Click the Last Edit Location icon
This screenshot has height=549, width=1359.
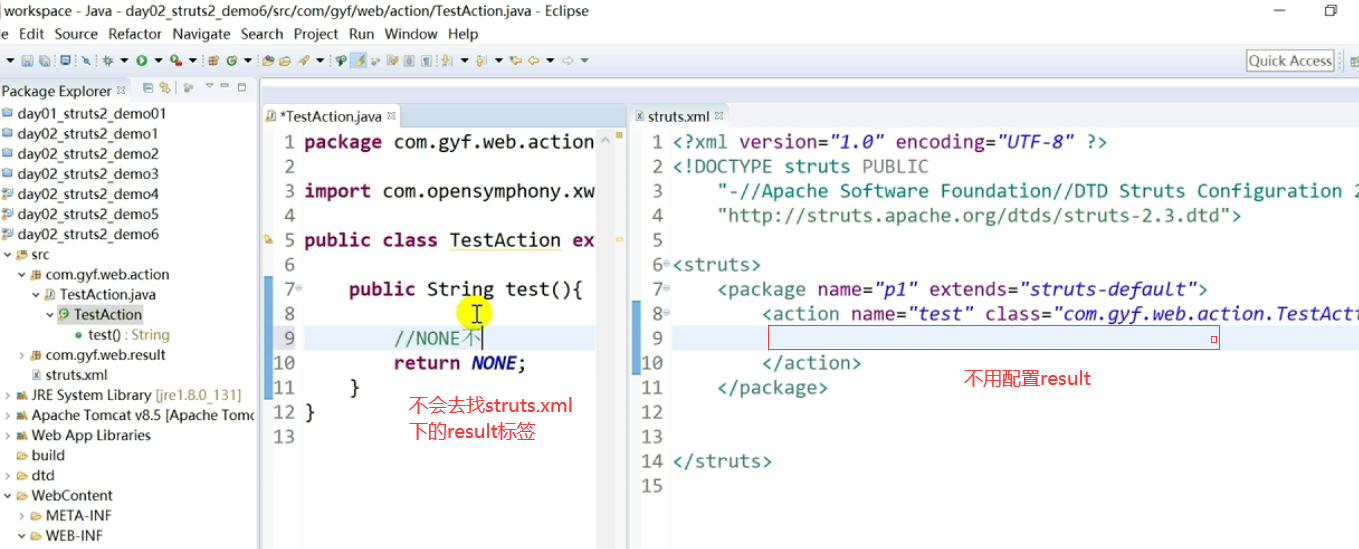point(515,61)
